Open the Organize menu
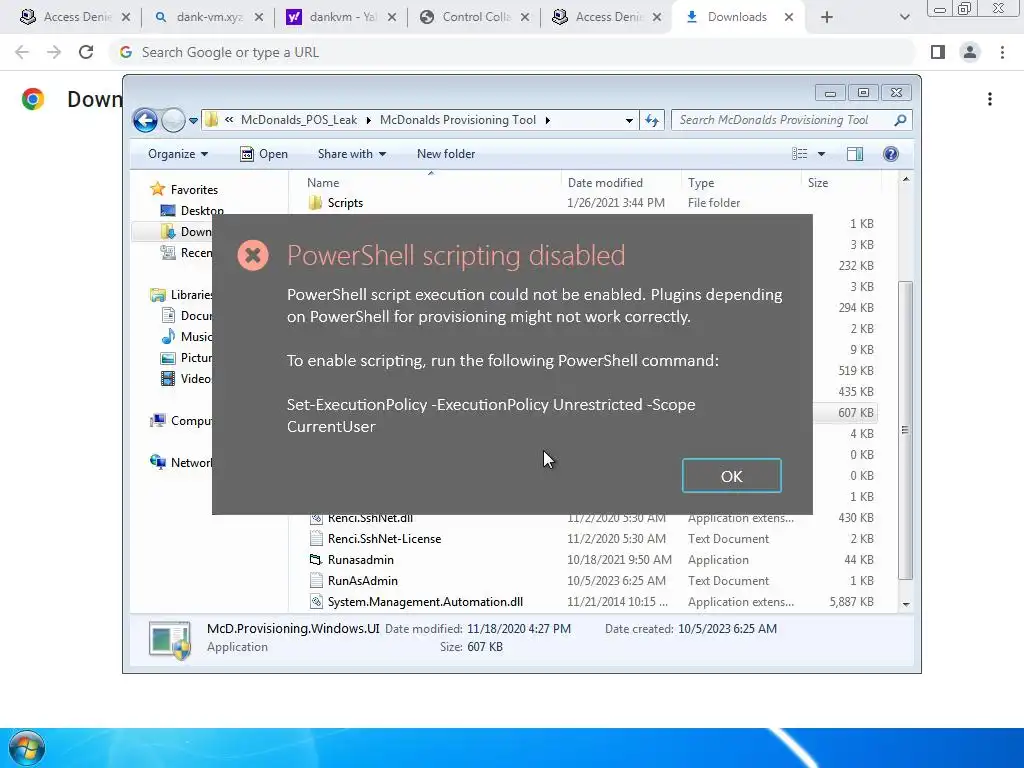 pos(178,153)
